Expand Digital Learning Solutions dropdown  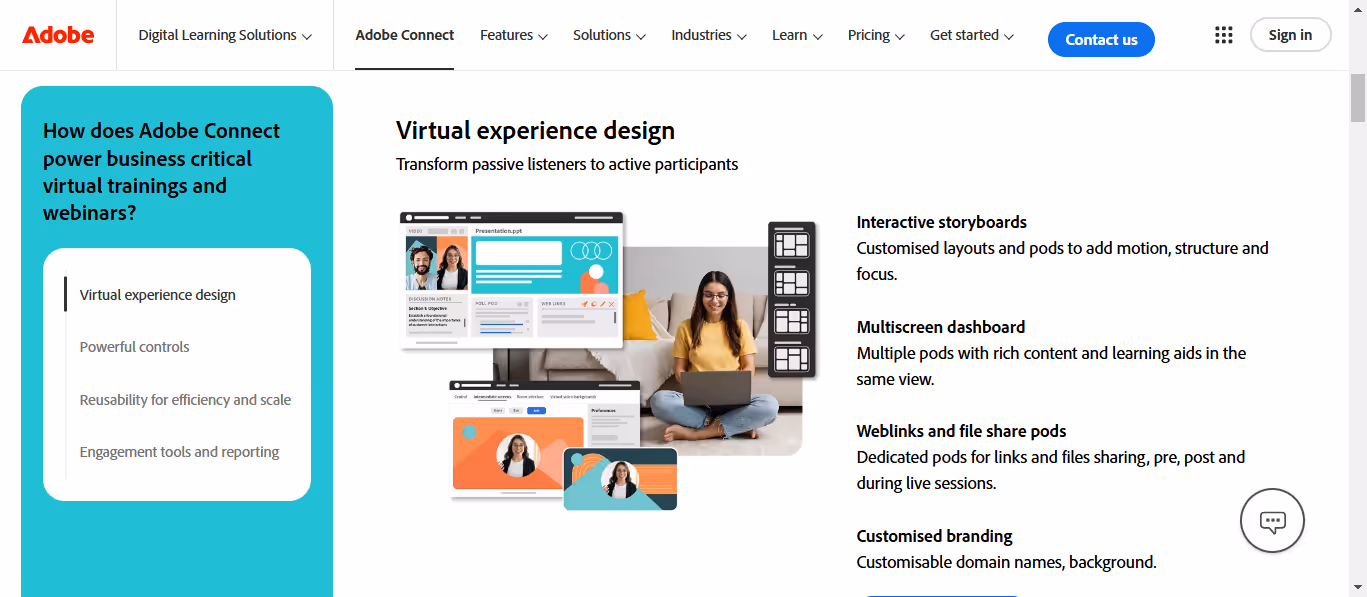click(225, 35)
